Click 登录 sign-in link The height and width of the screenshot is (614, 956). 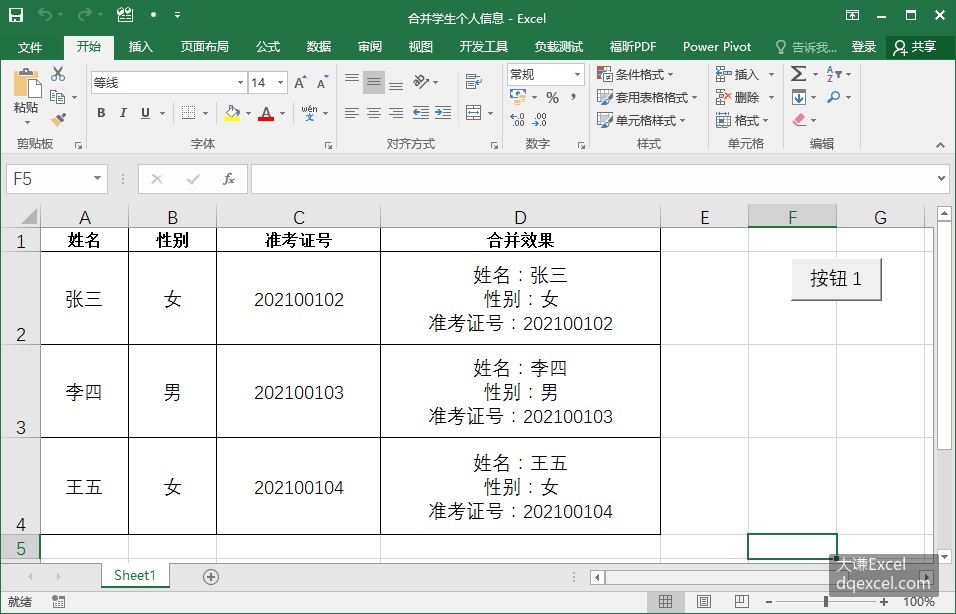(x=863, y=47)
